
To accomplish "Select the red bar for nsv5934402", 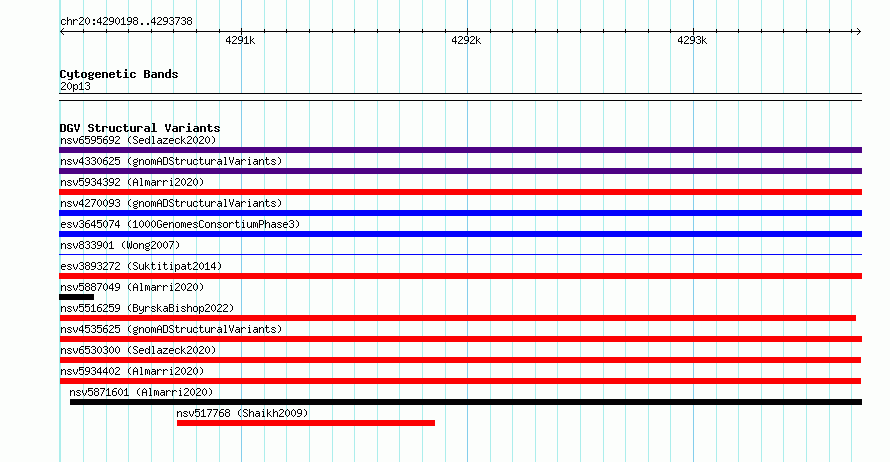I will pyautogui.click(x=460, y=381).
